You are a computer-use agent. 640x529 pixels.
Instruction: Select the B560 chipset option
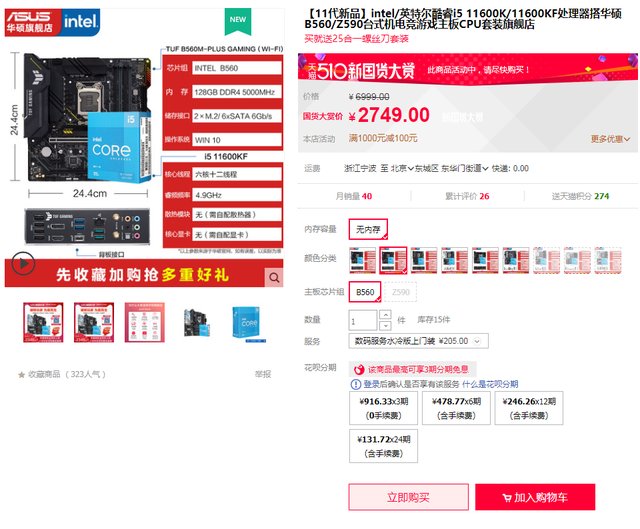[365, 292]
